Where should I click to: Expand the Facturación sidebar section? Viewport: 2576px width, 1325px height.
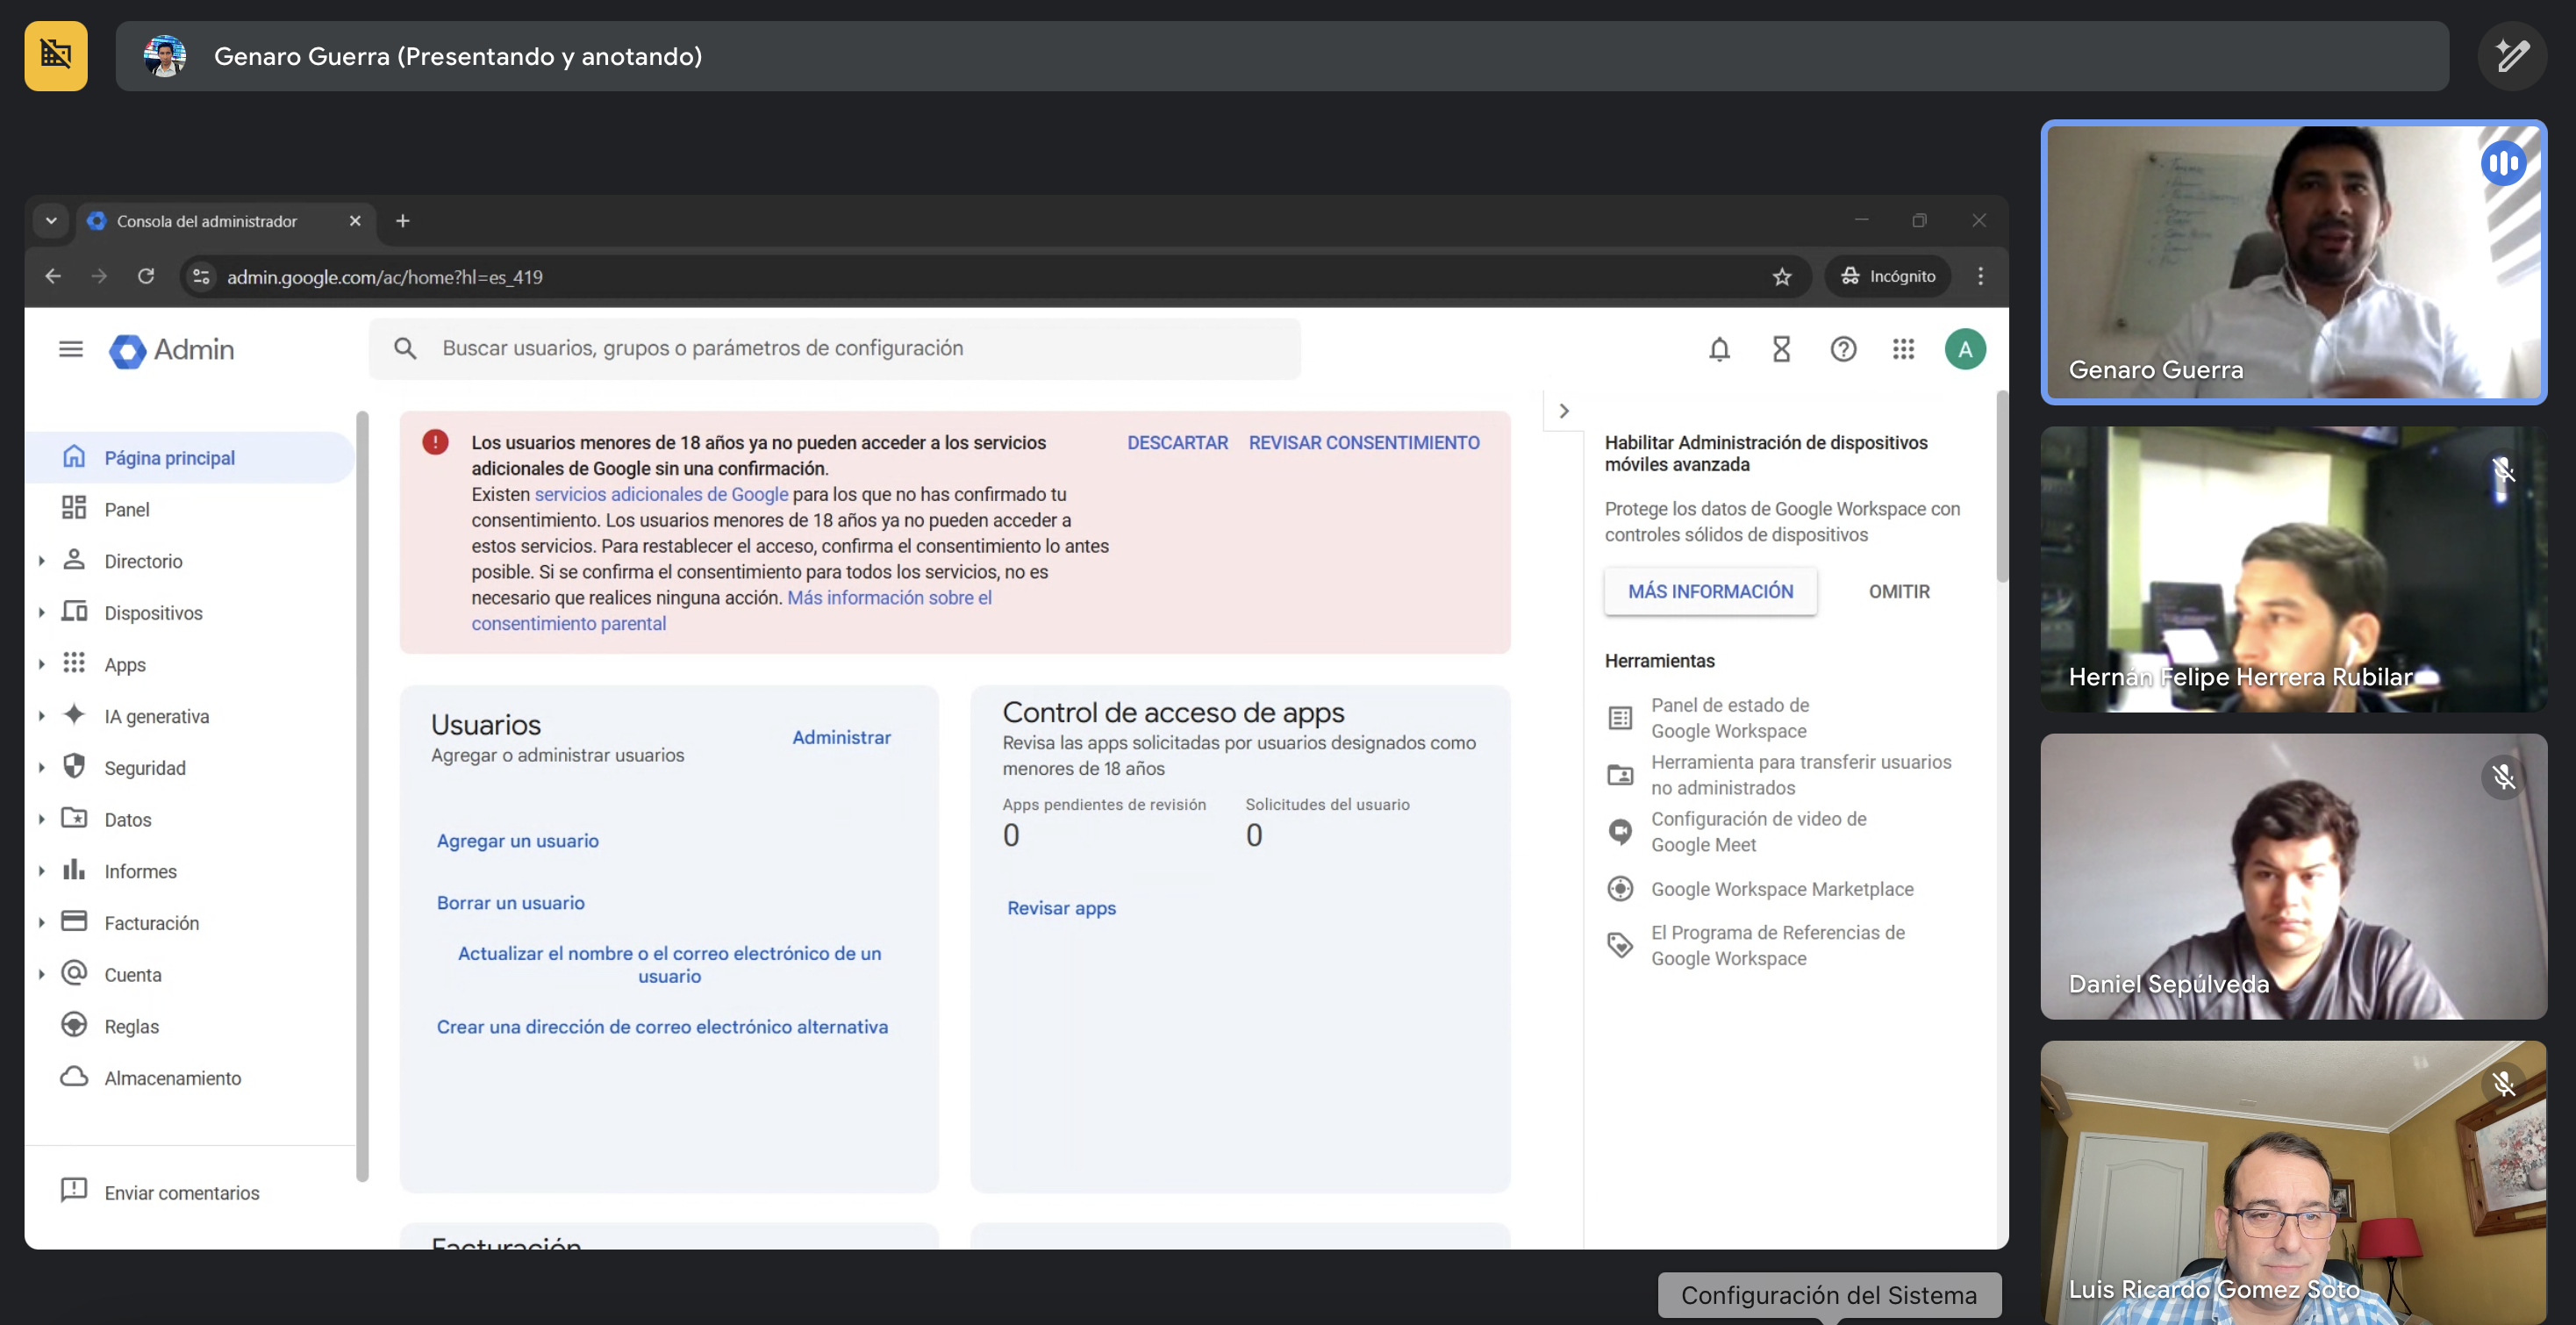coord(42,923)
